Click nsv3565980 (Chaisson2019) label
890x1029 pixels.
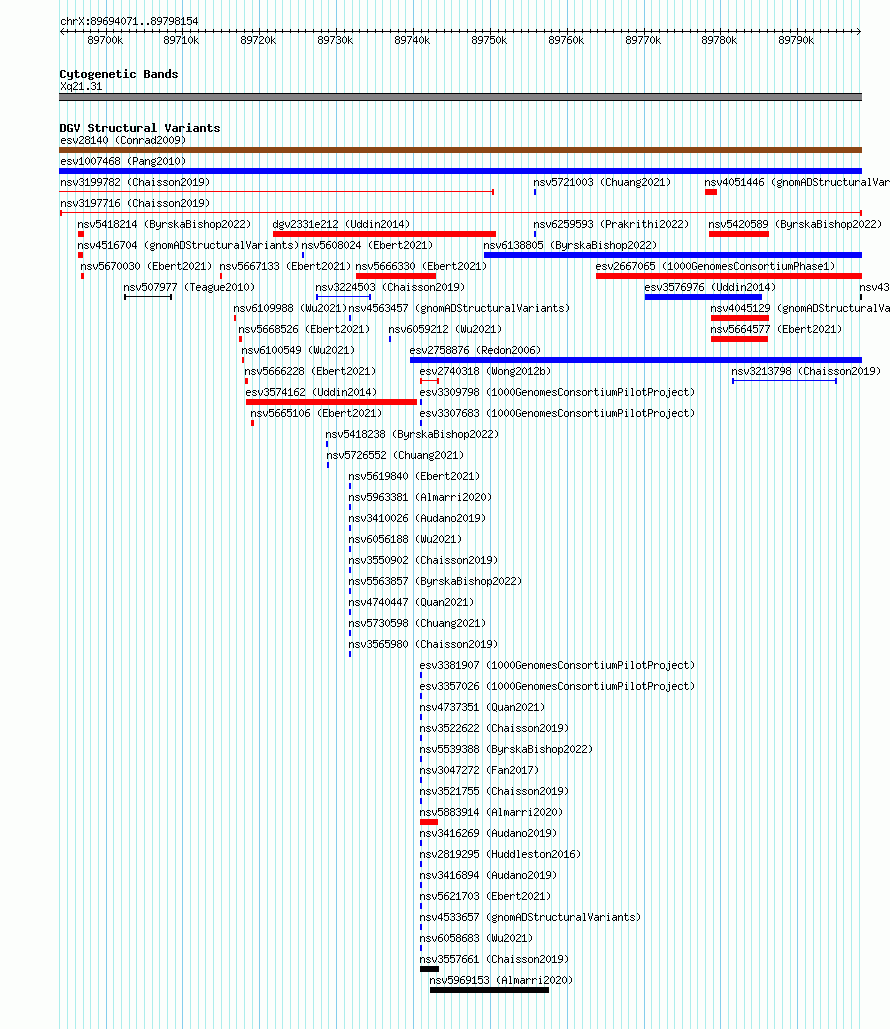[423, 644]
